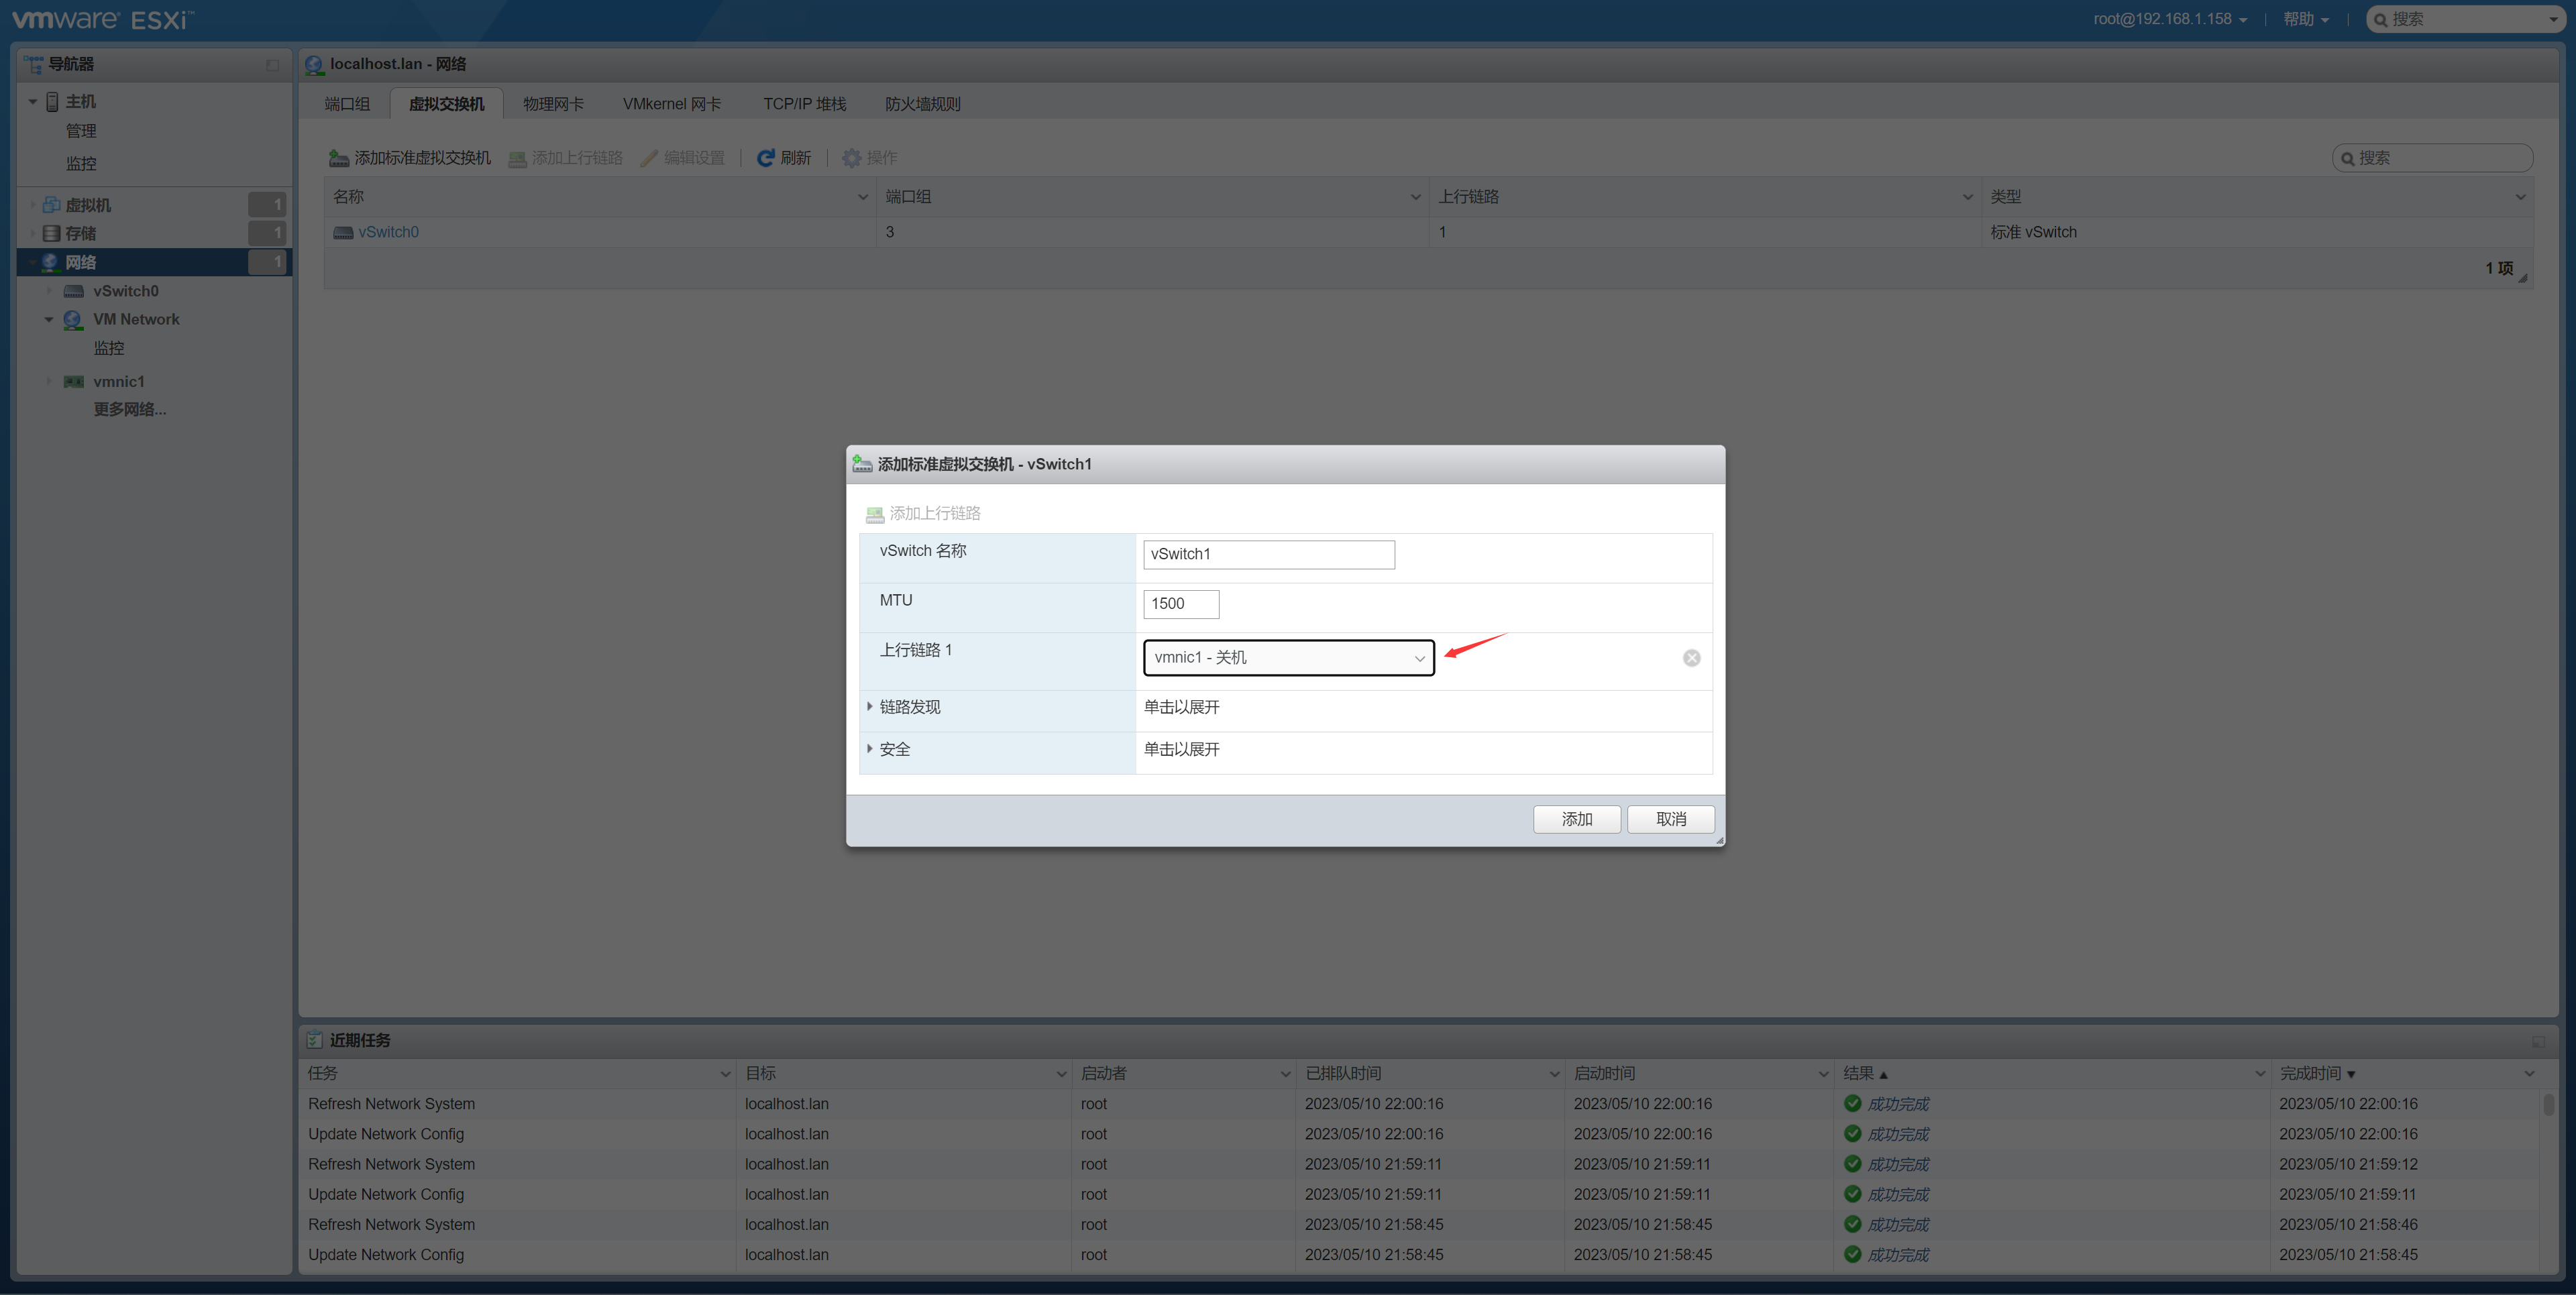This screenshot has width=2576, height=1295.
Task: Switch to the VMkernel NICs tab
Action: click(x=671, y=104)
